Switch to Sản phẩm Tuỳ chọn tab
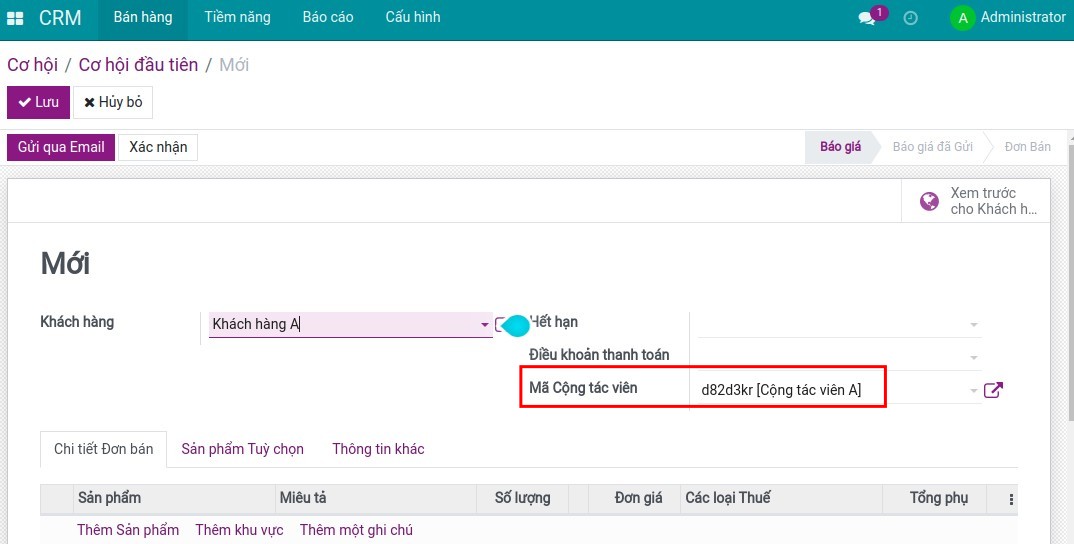 242,449
